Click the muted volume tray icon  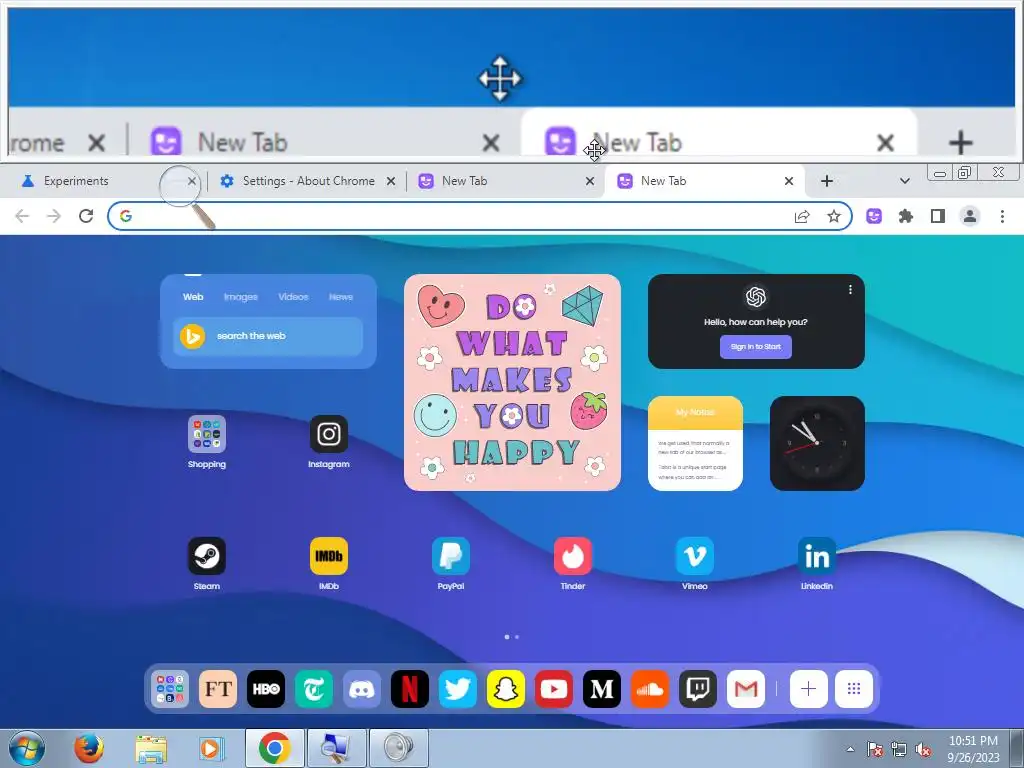924,749
